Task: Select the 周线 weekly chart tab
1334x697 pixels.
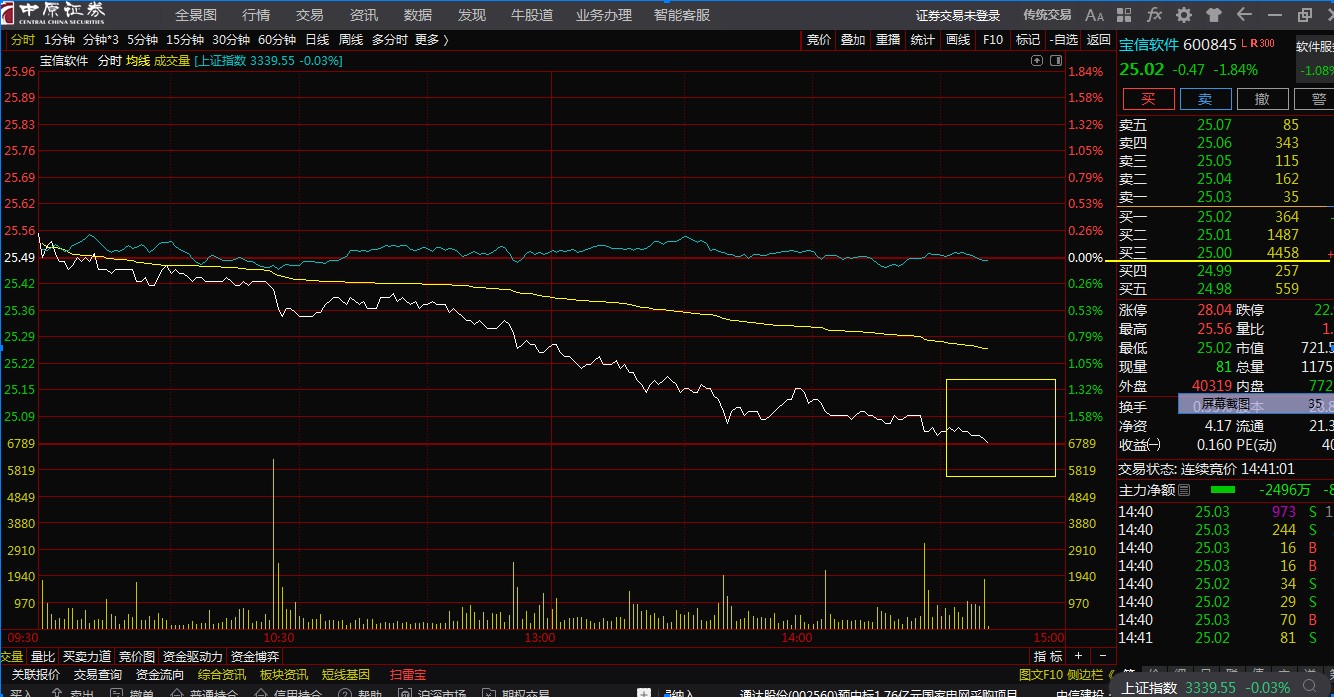Action: point(351,40)
